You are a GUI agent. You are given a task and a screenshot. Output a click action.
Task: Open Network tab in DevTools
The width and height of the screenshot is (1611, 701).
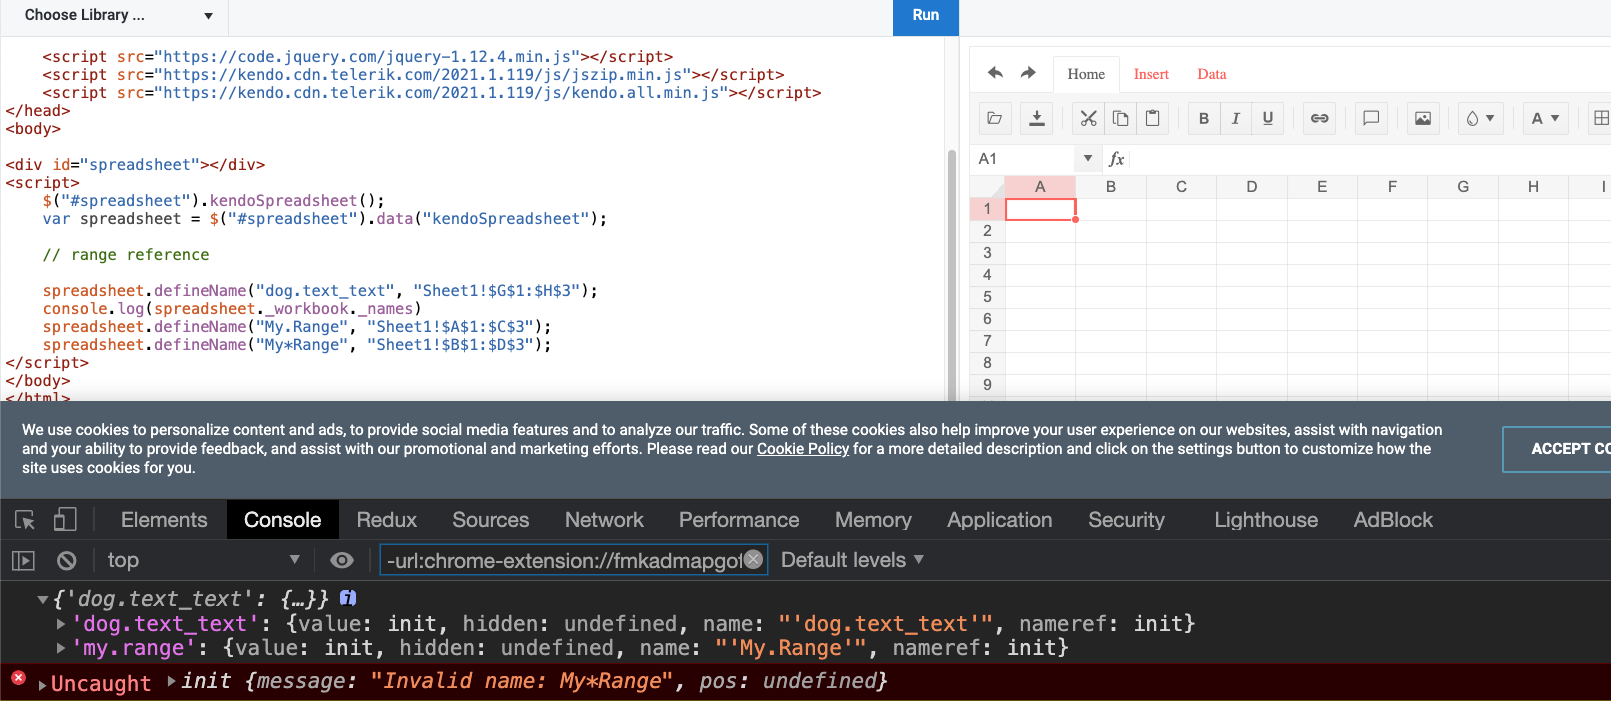[604, 520]
